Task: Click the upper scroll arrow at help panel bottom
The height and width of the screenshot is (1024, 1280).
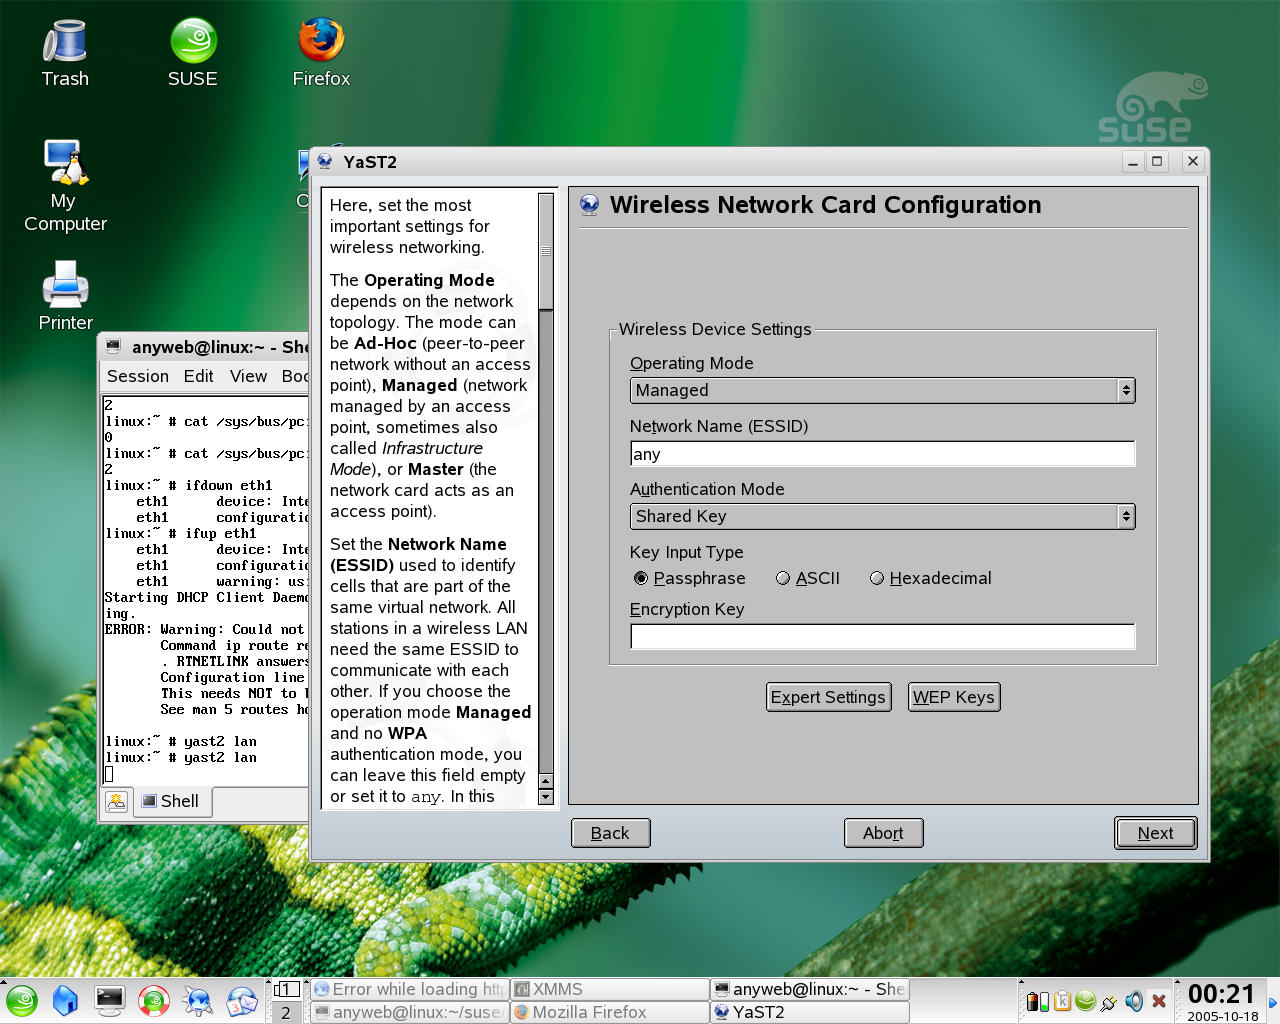Action: click(546, 781)
